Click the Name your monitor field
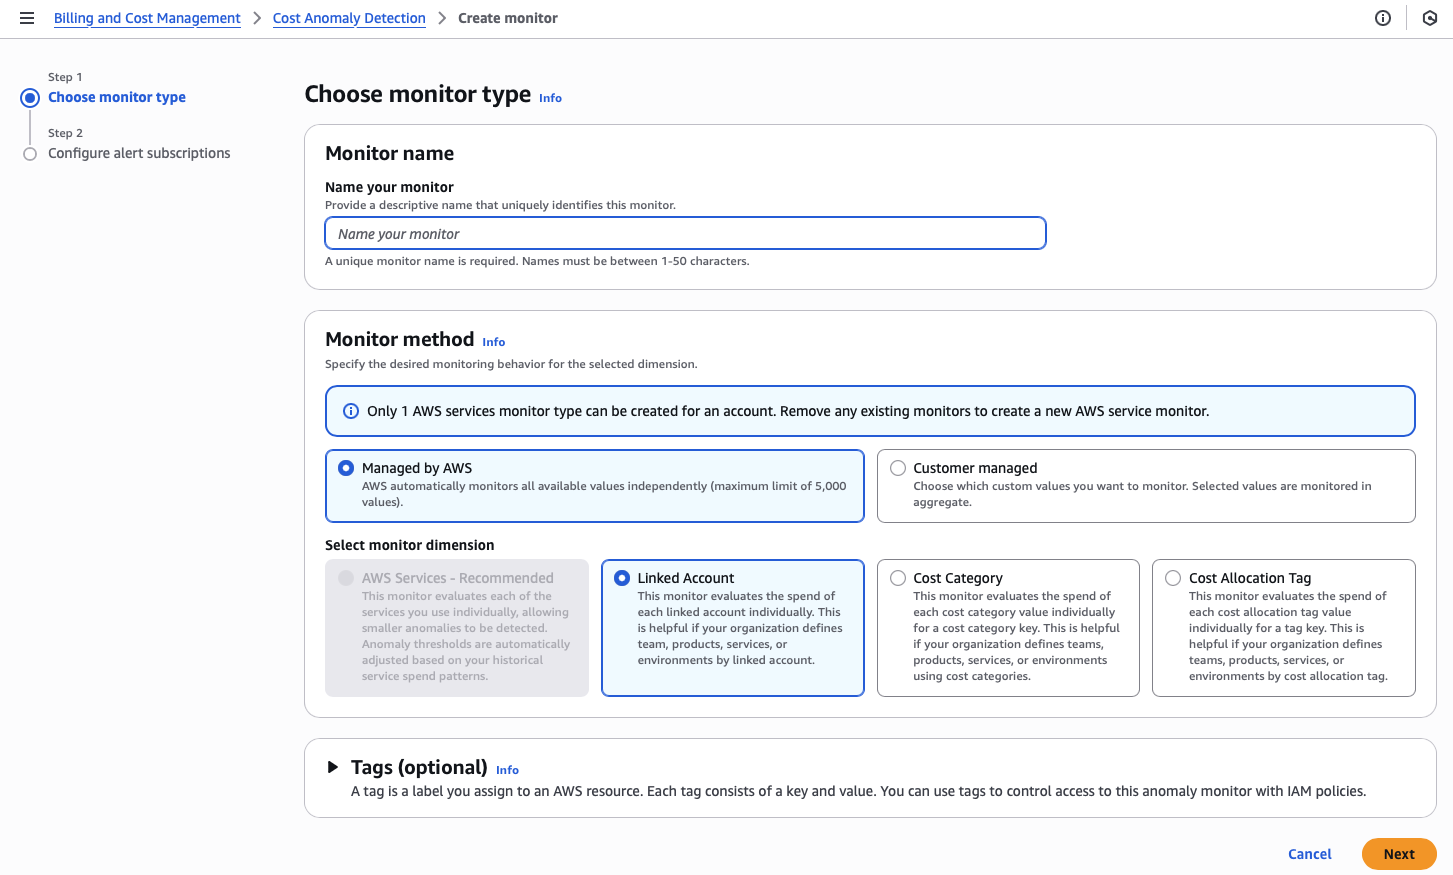The width and height of the screenshot is (1453, 875). pos(685,234)
